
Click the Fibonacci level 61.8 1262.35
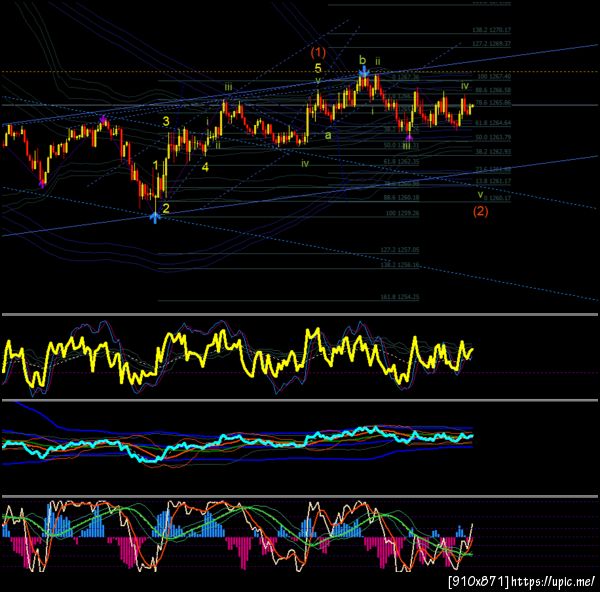(x=401, y=162)
